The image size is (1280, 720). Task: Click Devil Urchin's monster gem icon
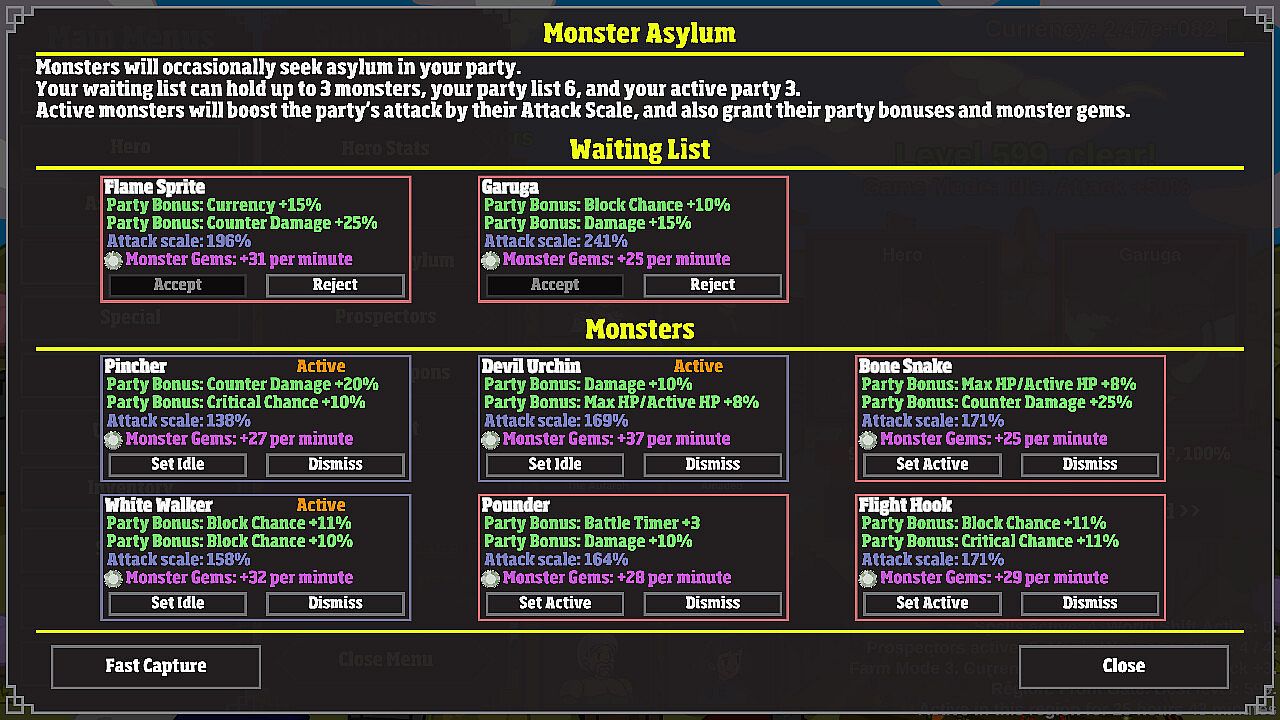pos(490,440)
